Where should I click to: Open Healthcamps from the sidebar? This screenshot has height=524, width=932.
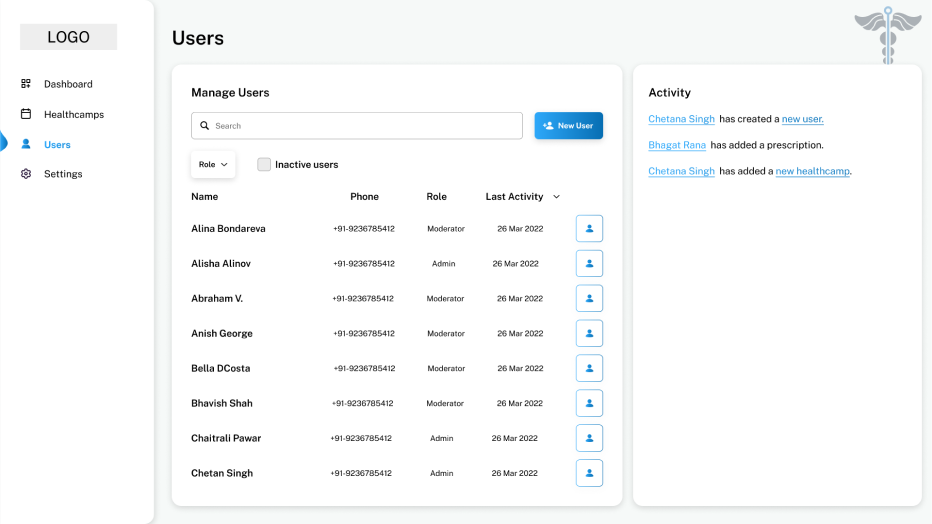pyautogui.click(x=73, y=115)
